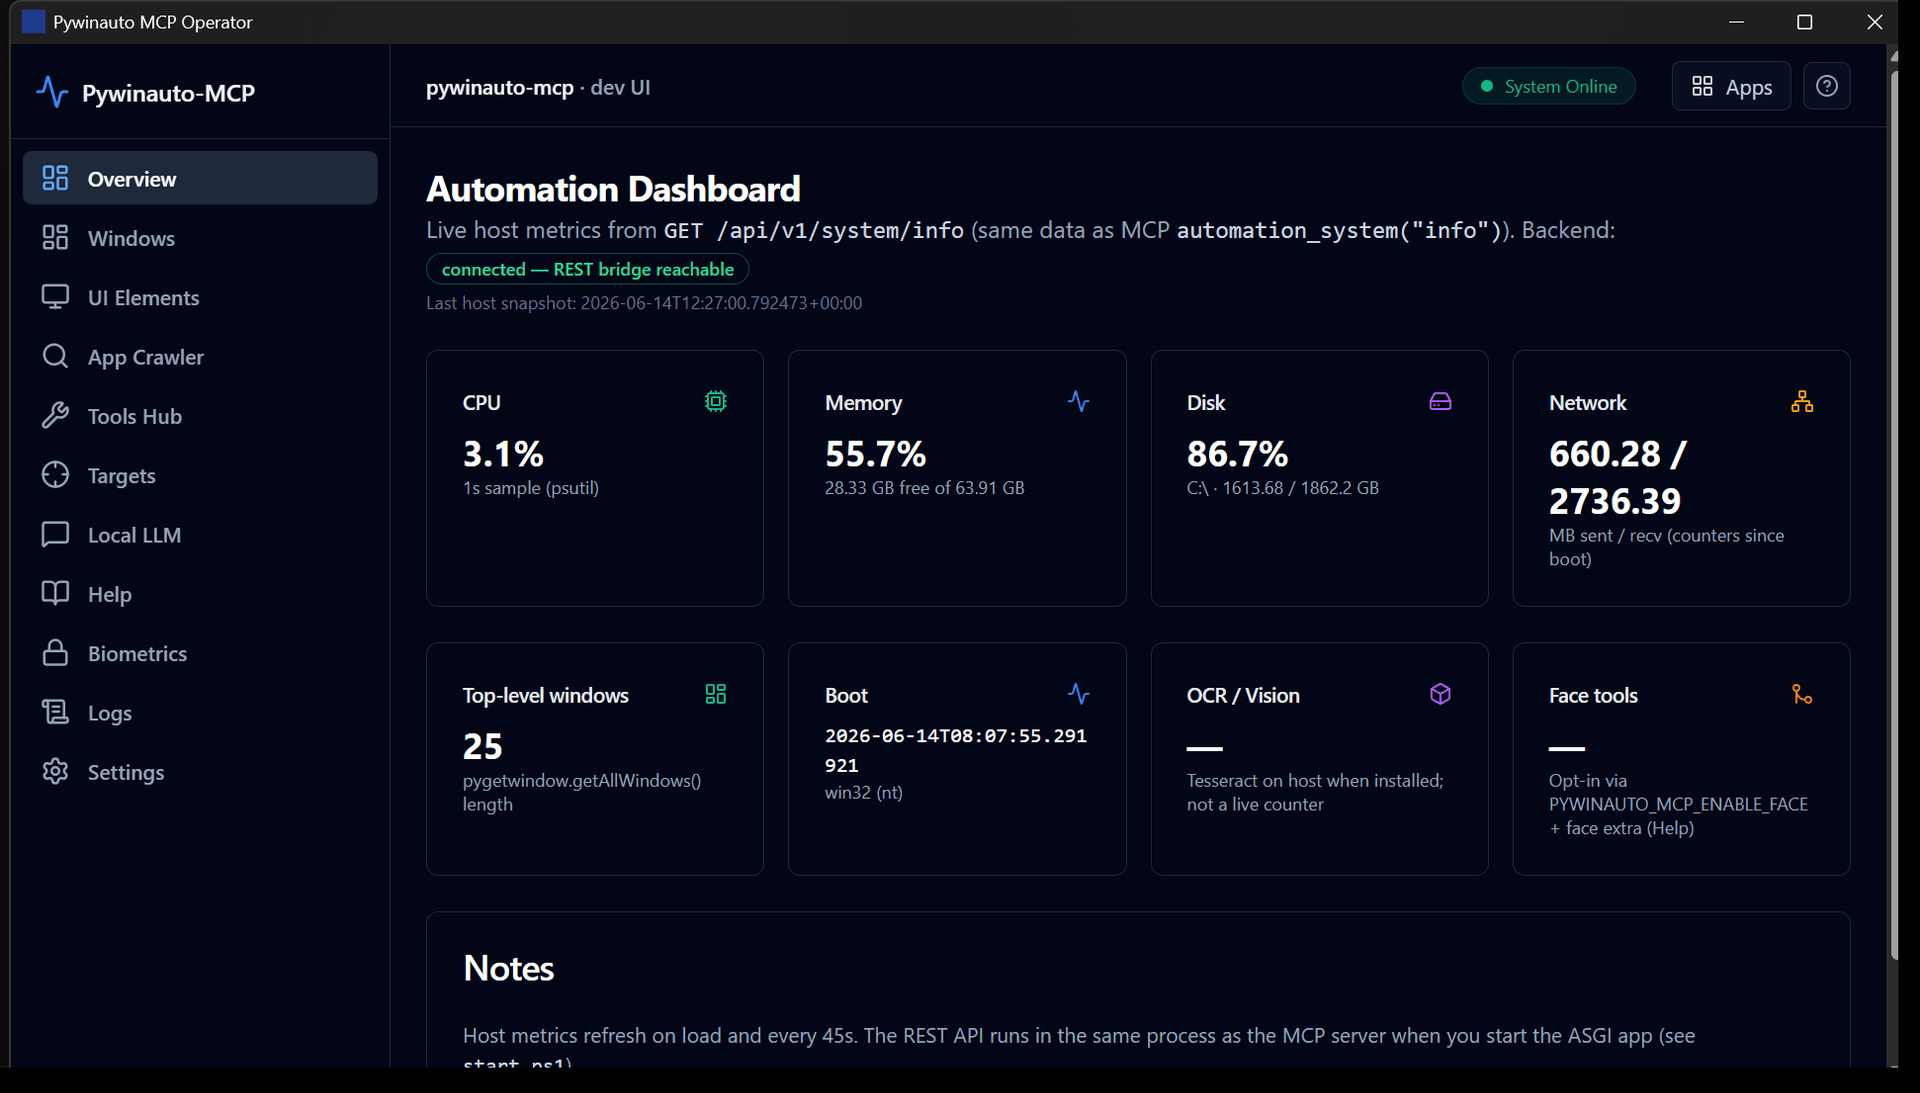Viewport: 1920px width, 1093px height.
Task: Maximize the Pywinauto MCP Operator window
Action: coord(1804,22)
